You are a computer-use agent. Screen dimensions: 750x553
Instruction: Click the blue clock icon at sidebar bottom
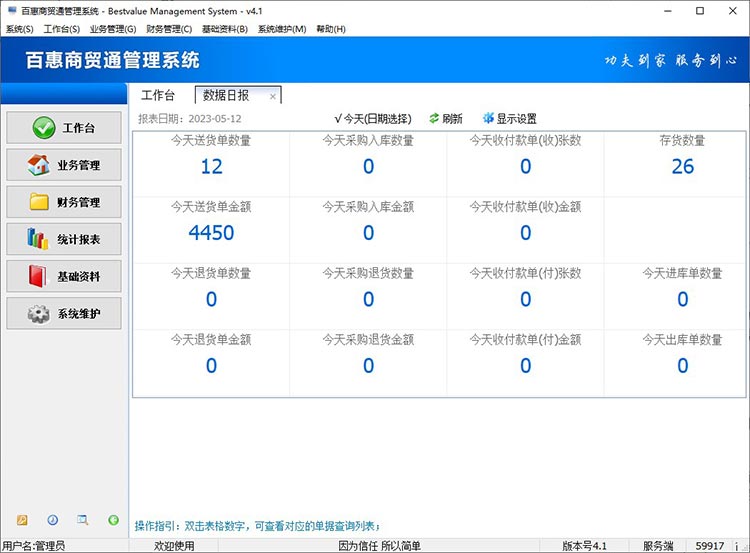tap(53, 520)
